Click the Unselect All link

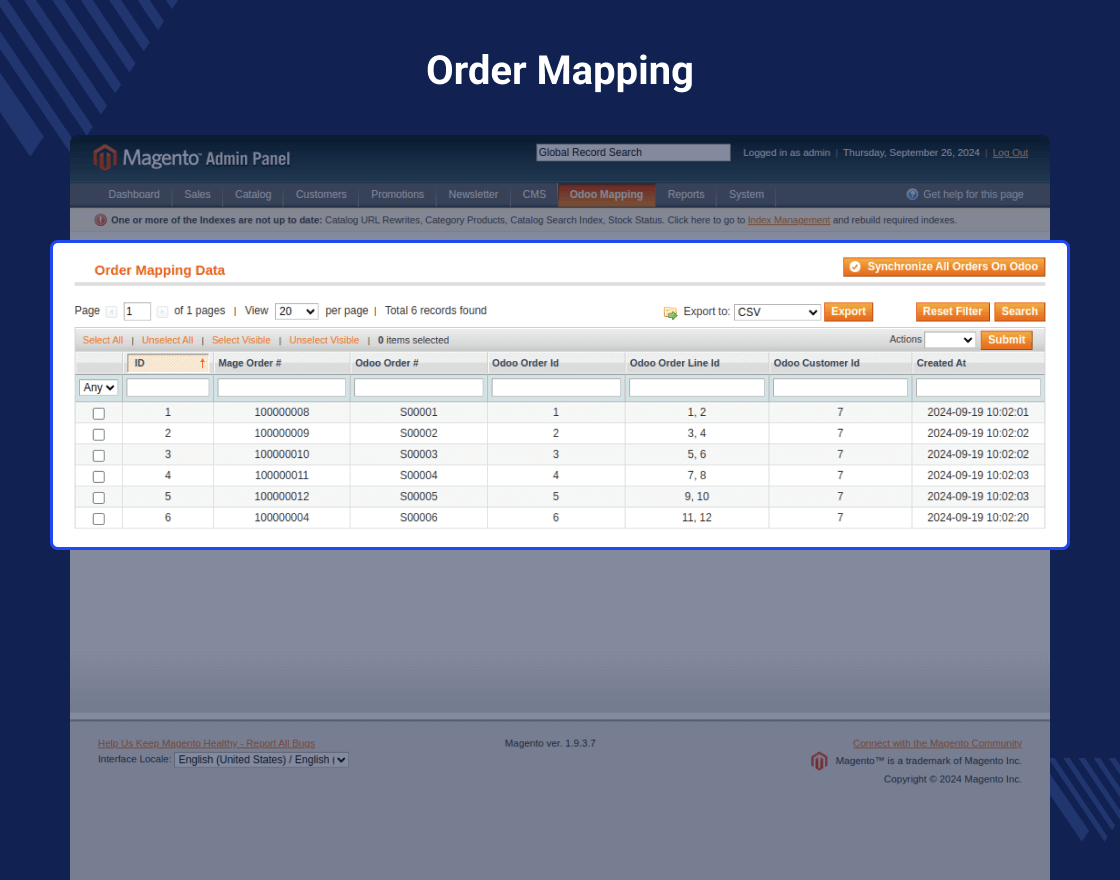(x=167, y=340)
